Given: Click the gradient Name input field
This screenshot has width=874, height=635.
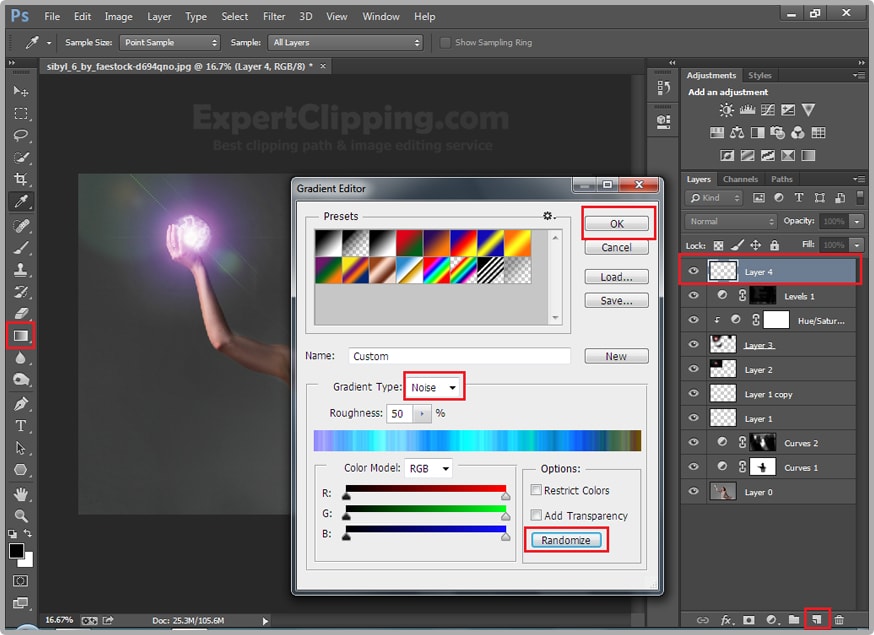Looking at the screenshot, I should click(x=459, y=356).
